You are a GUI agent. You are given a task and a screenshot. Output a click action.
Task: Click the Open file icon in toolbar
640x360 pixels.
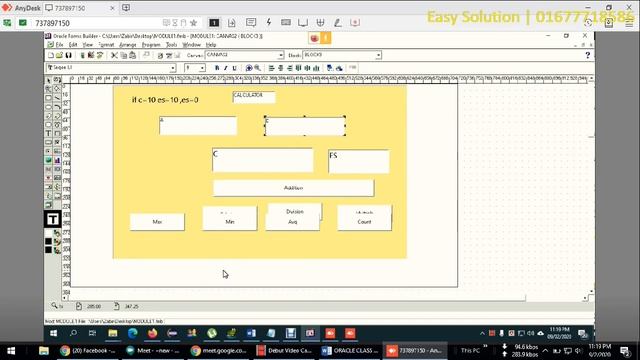click(59, 55)
